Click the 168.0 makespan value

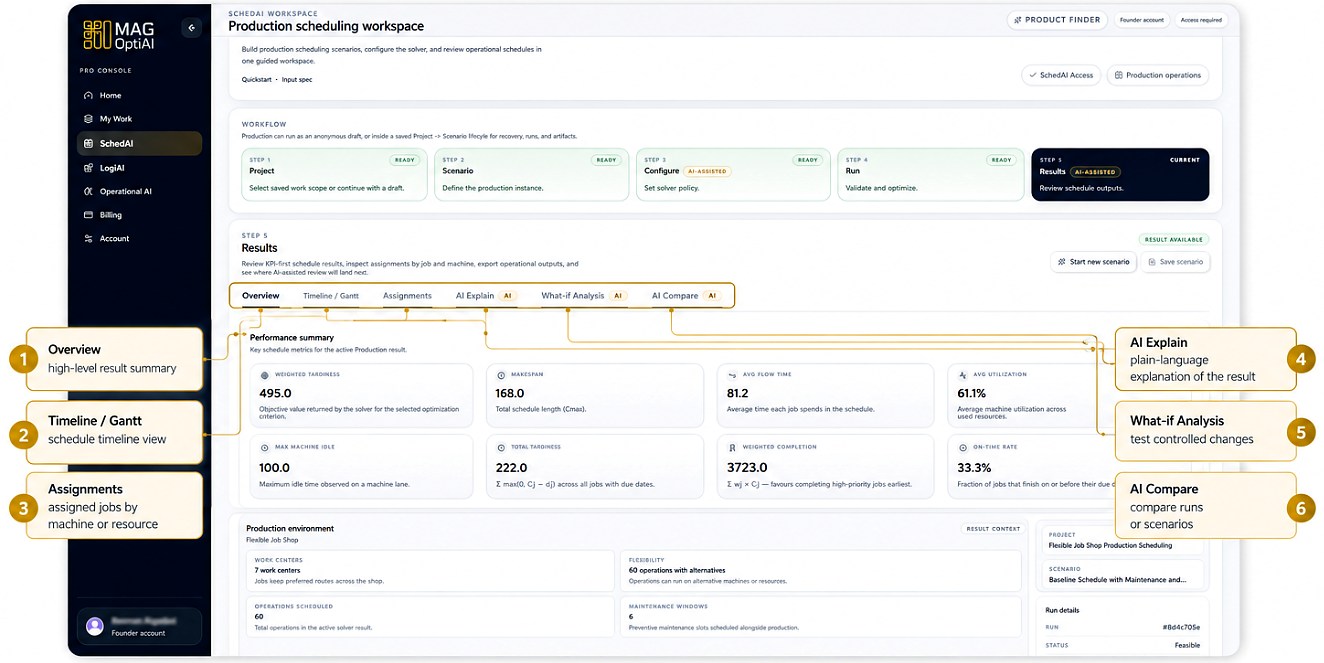point(511,393)
